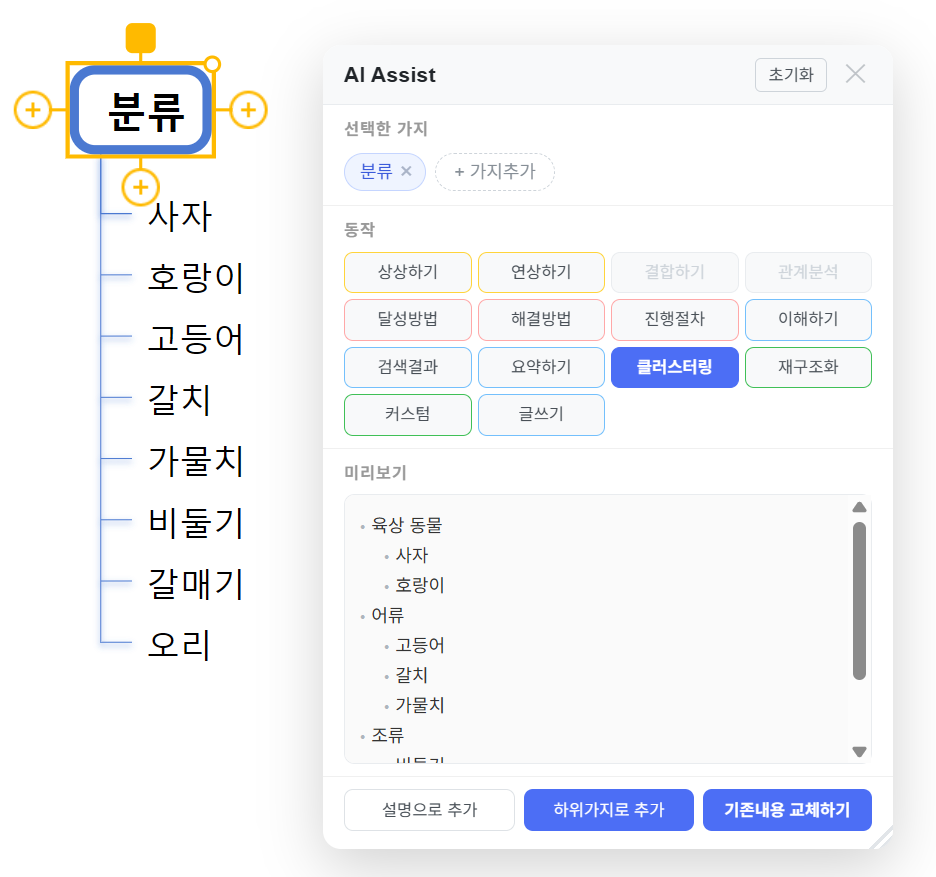Image resolution: width=936 pixels, height=877 pixels.
Task: Close the AI Assist panel with the X icon
Action: coord(856,74)
